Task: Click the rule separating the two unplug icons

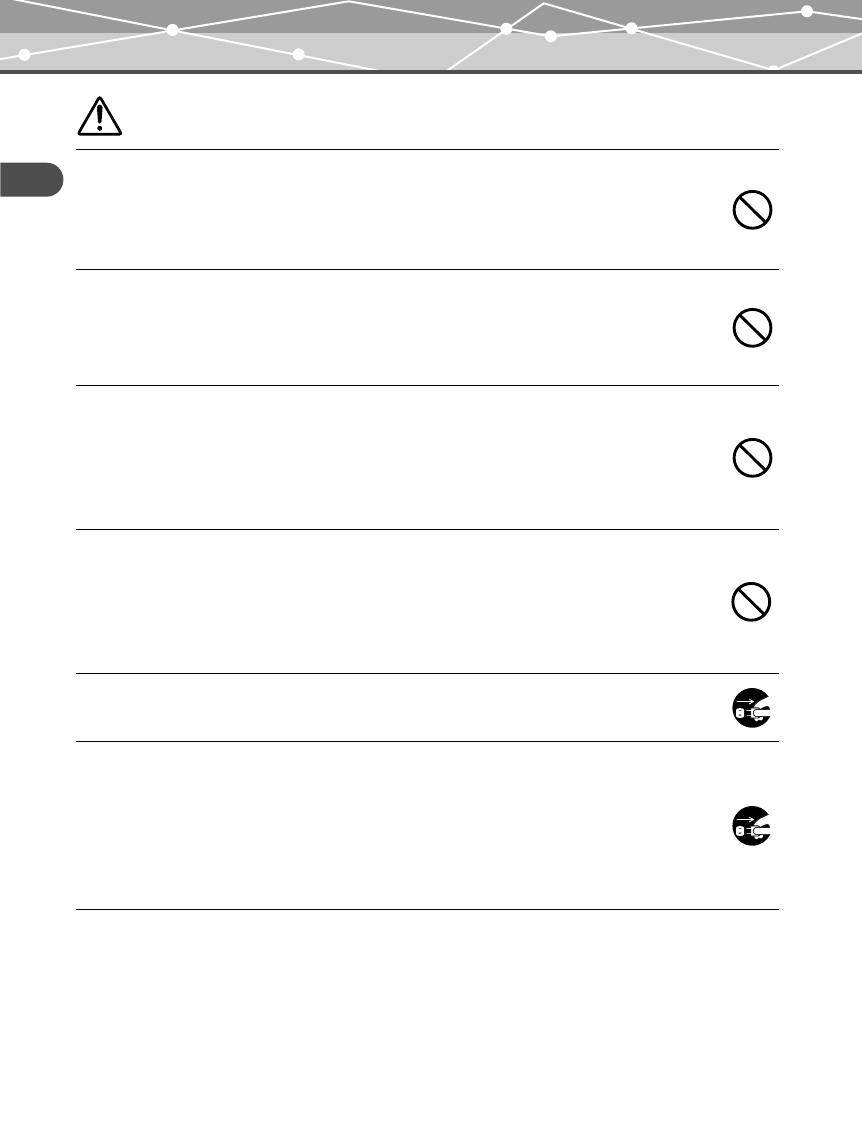Action: (x=427, y=741)
